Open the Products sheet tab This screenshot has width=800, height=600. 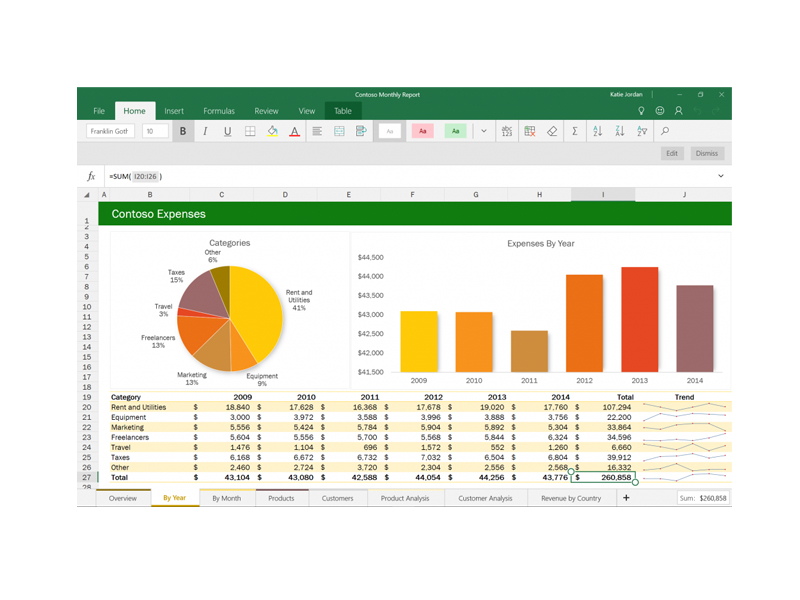pos(281,498)
